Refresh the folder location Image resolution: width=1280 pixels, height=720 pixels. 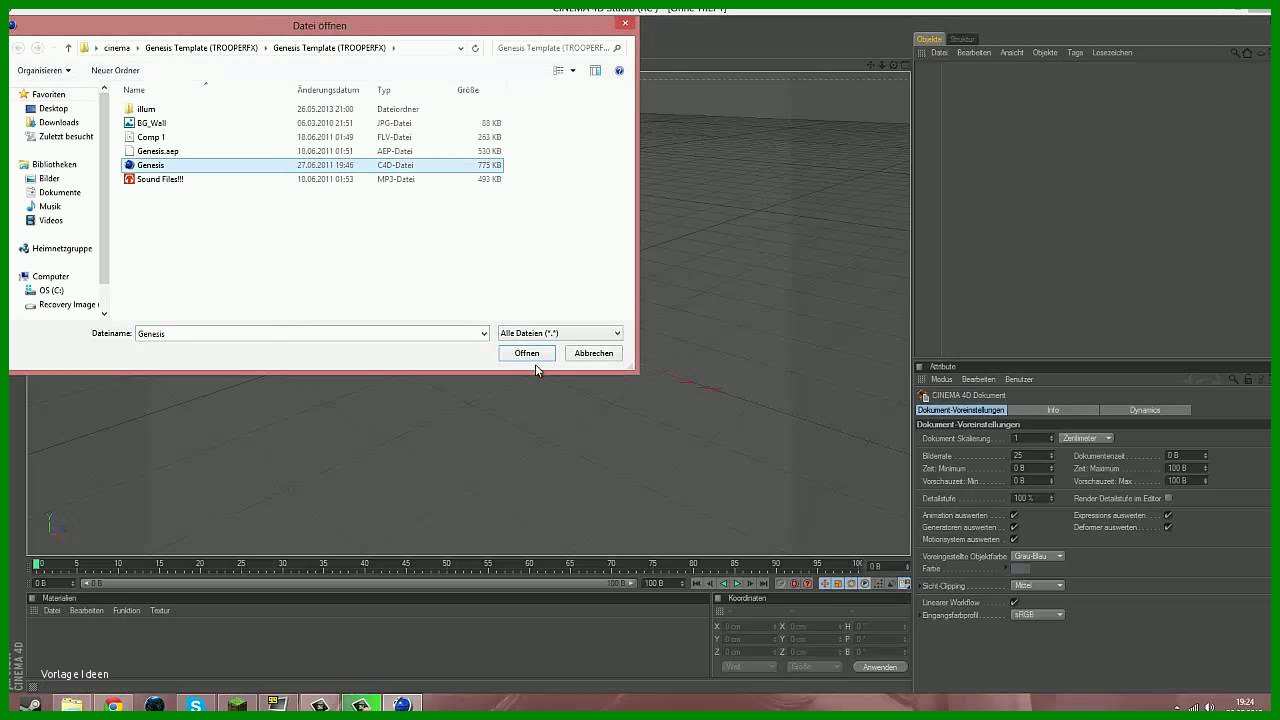point(475,48)
